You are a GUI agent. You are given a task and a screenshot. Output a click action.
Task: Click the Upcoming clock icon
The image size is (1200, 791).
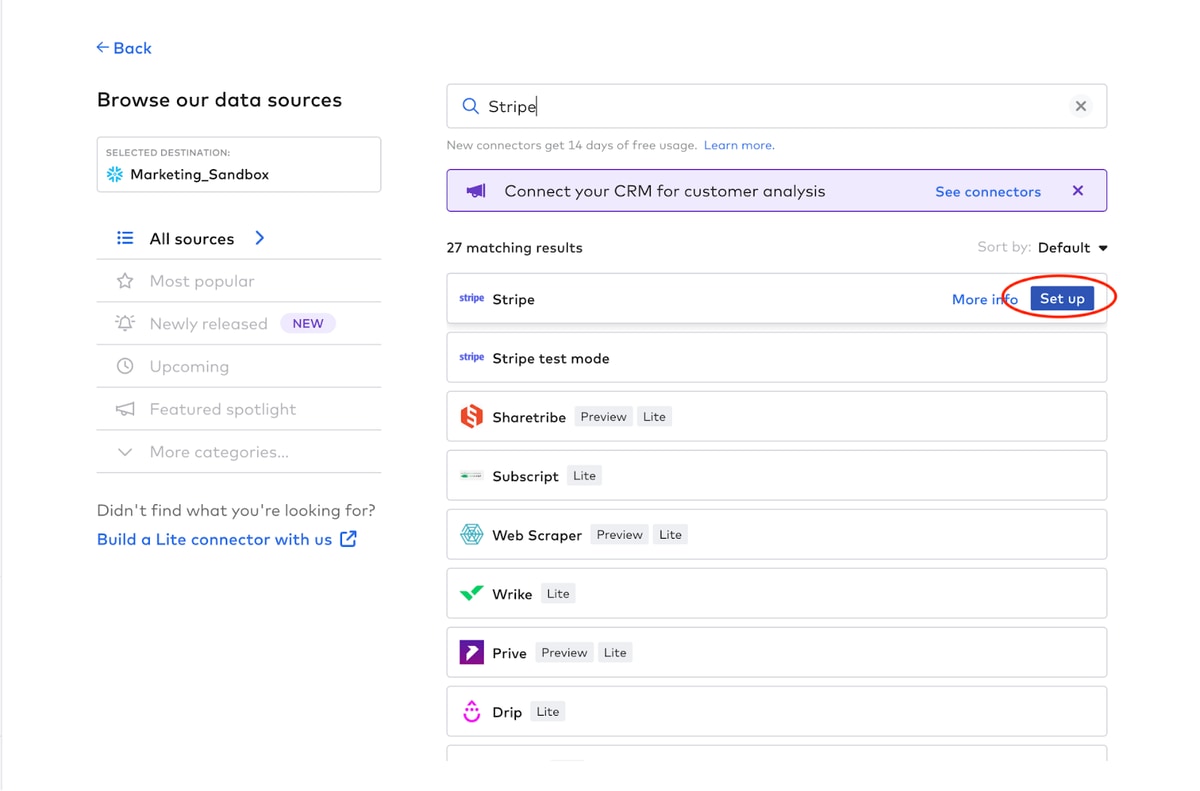[125, 366]
